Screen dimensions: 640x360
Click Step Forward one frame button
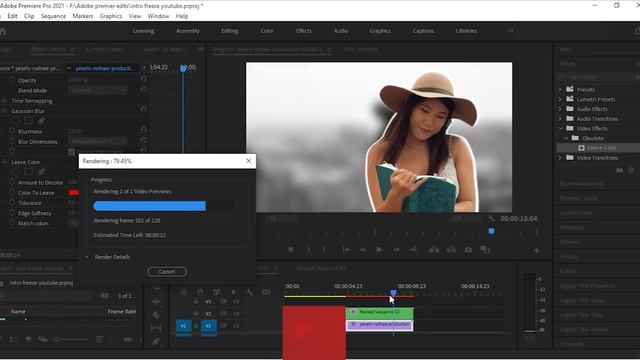tap(396, 249)
